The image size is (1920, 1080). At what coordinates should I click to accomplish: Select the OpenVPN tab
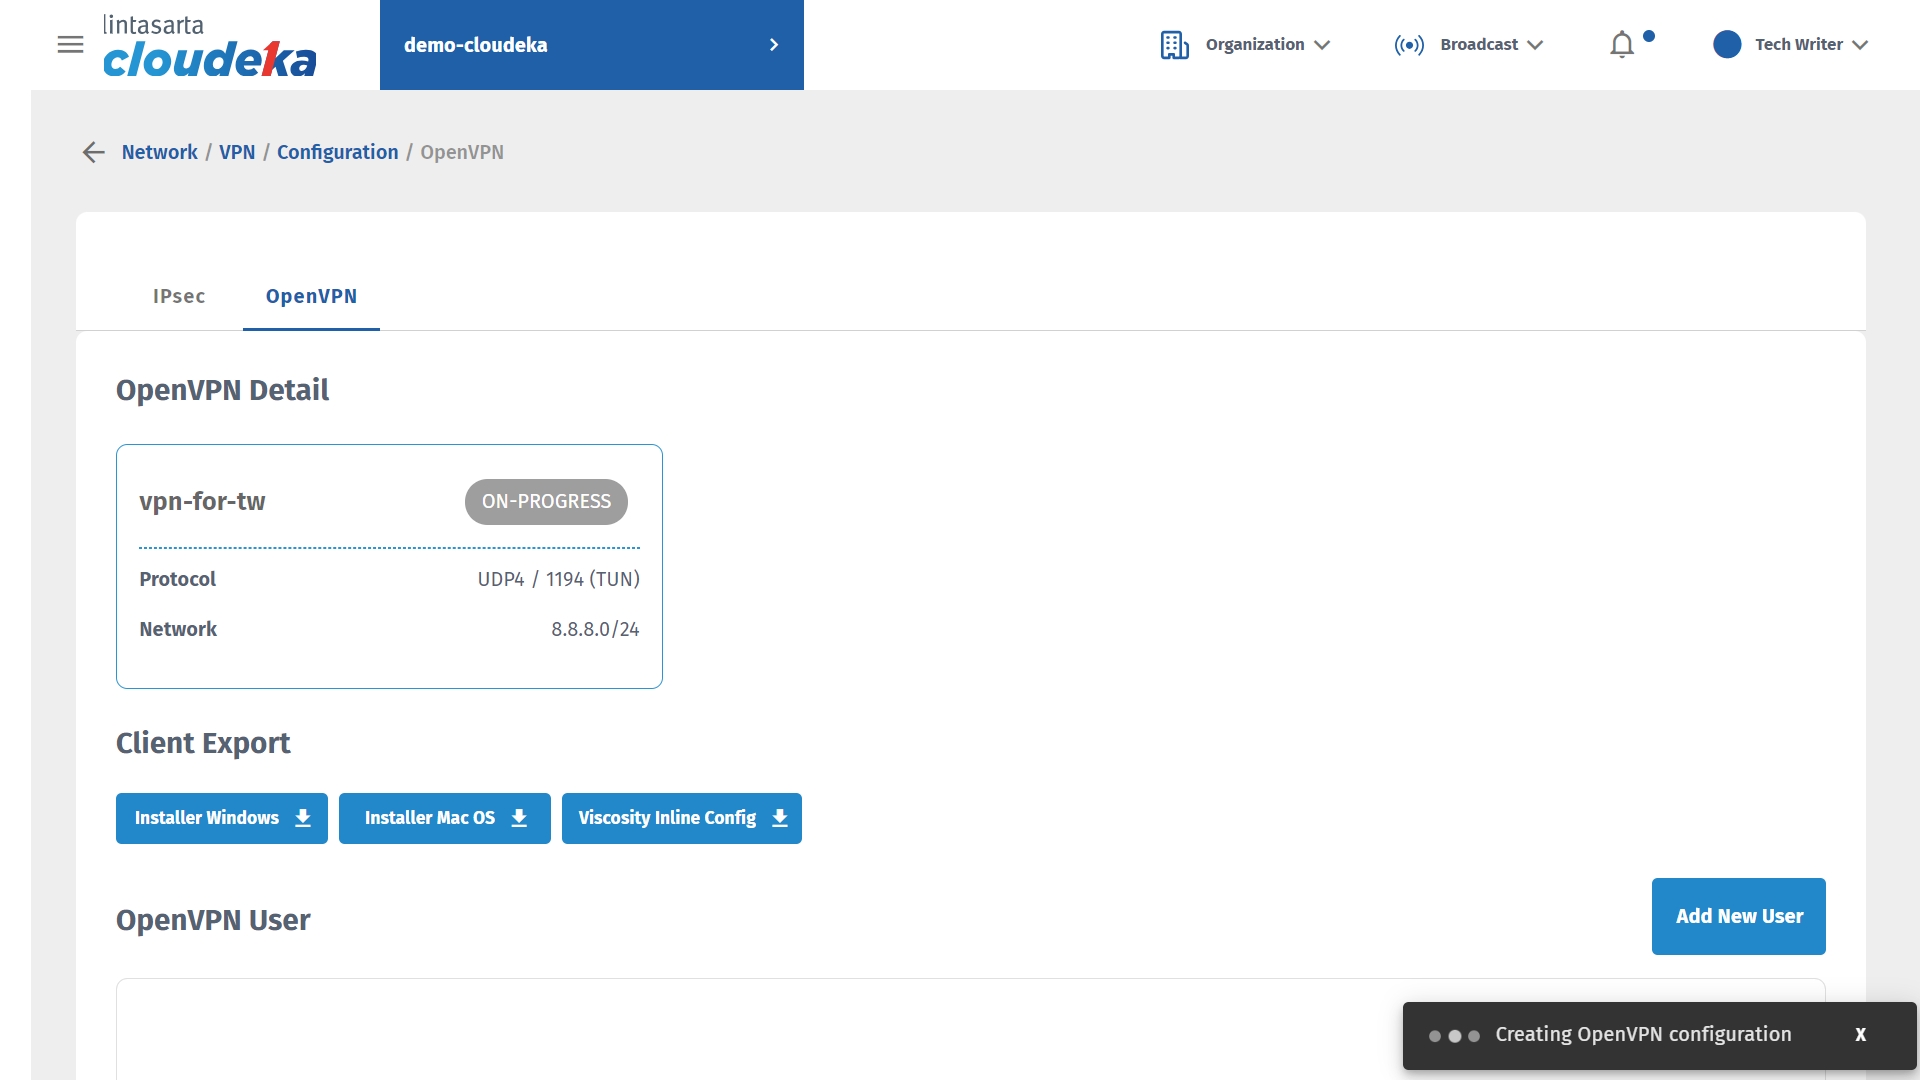click(x=311, y=296)
